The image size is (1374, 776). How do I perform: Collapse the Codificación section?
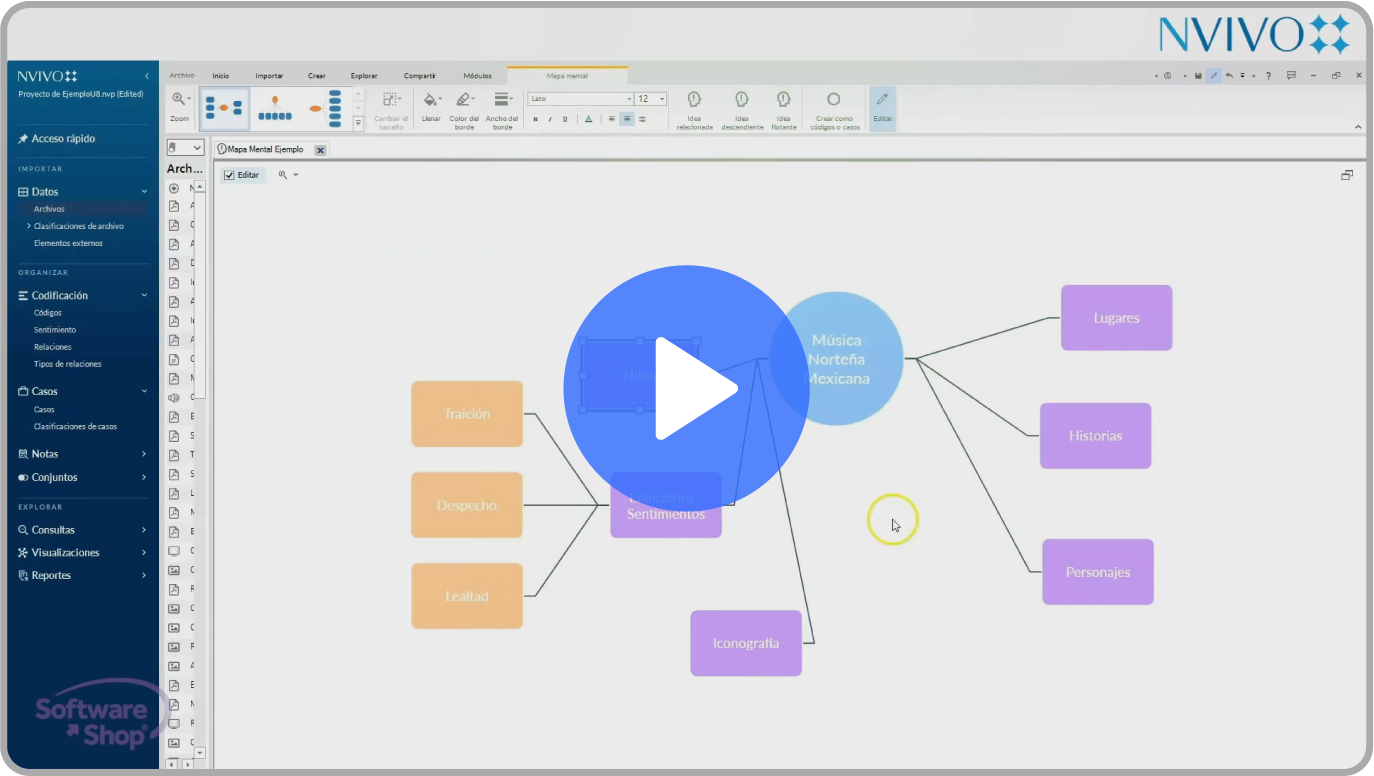coord(144,295)
